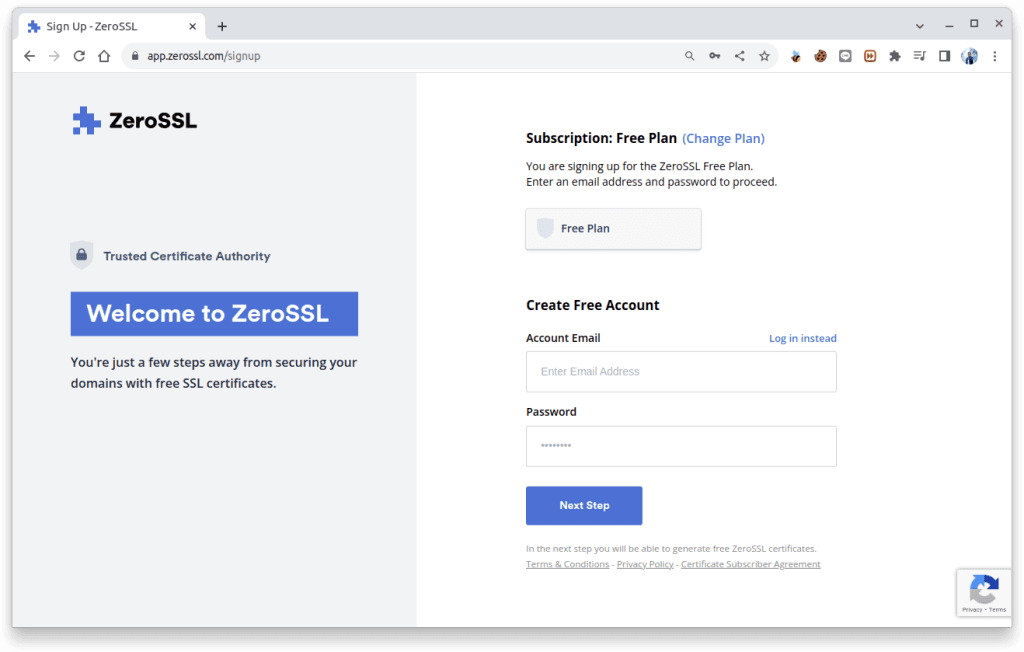Click the search magnifier icon in the toolbar

click(689, 56)
